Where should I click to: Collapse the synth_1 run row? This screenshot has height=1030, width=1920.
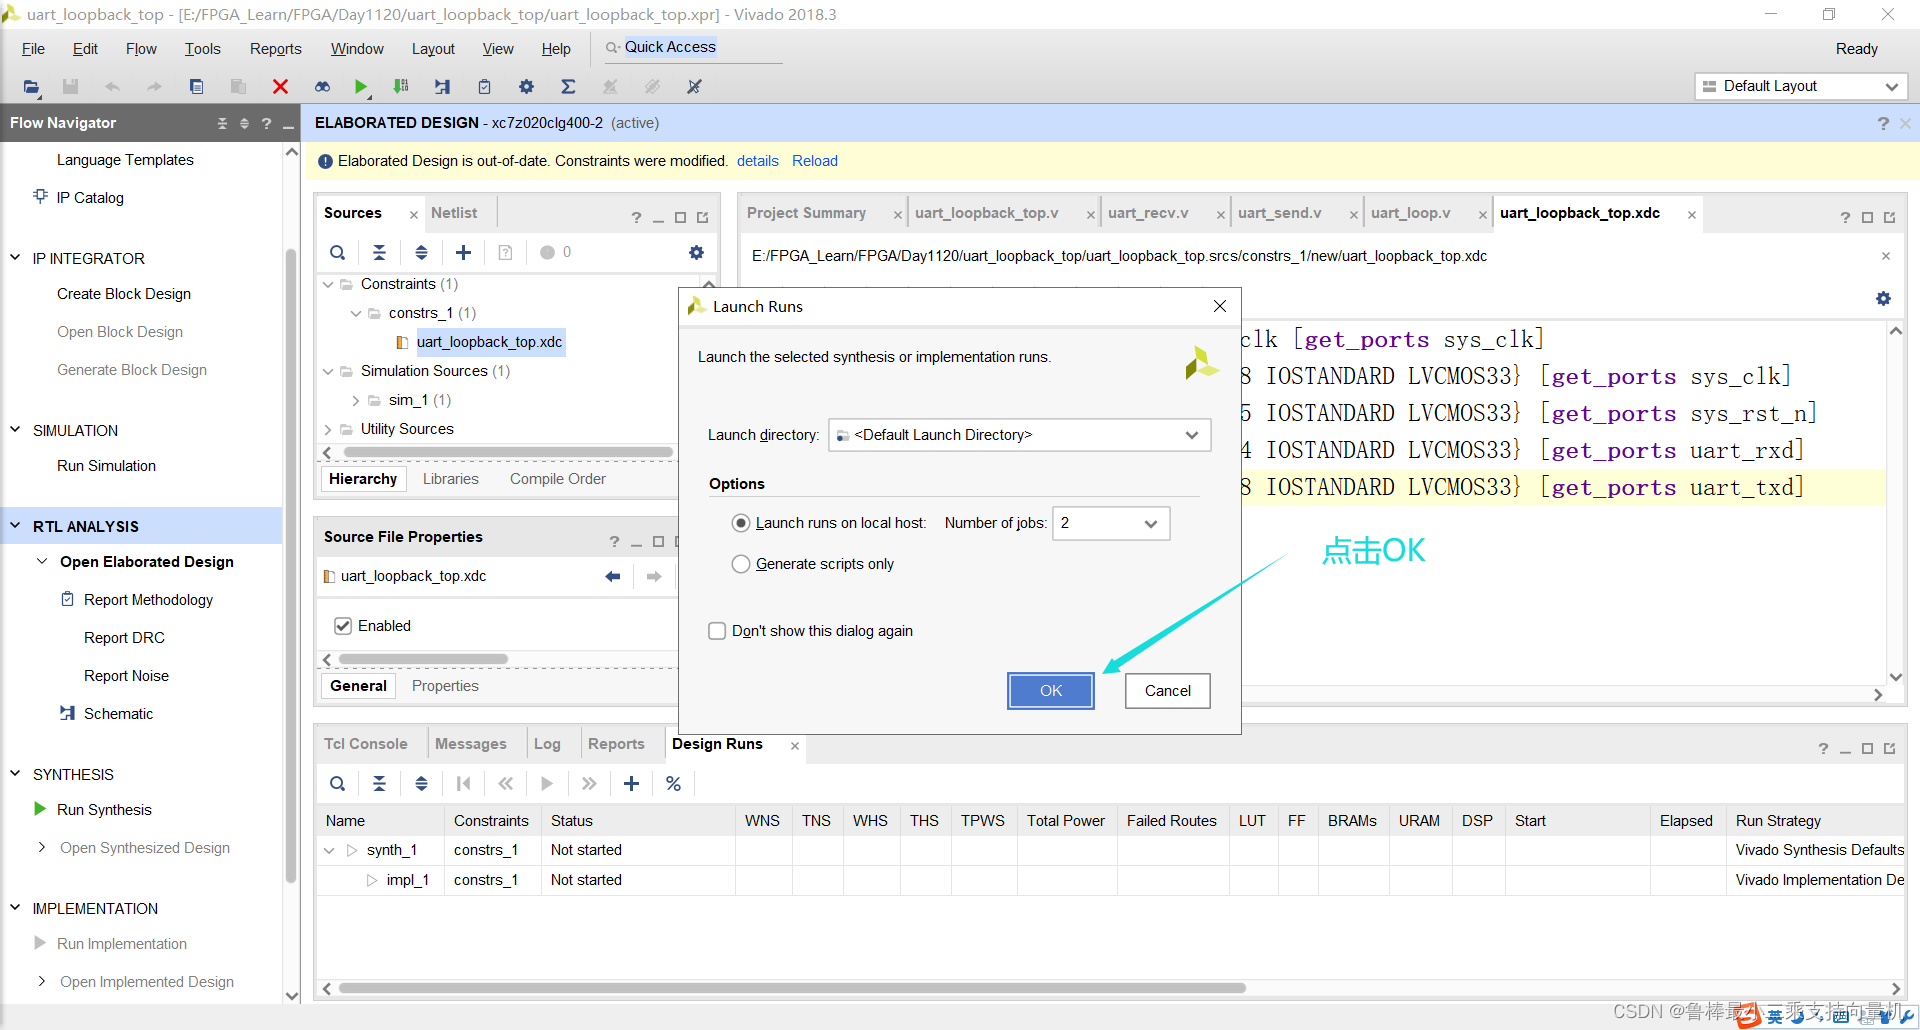tap(329, 850)
